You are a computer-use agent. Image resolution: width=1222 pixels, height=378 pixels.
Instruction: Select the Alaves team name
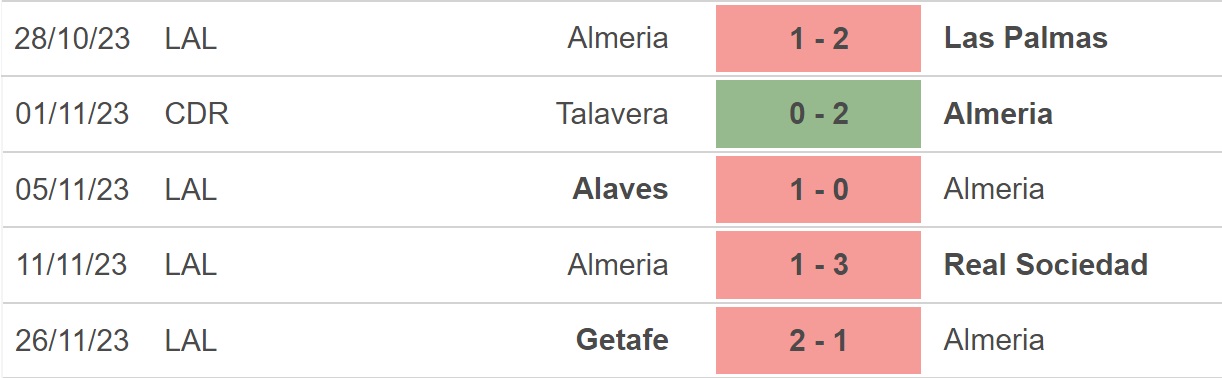(620, 189)
